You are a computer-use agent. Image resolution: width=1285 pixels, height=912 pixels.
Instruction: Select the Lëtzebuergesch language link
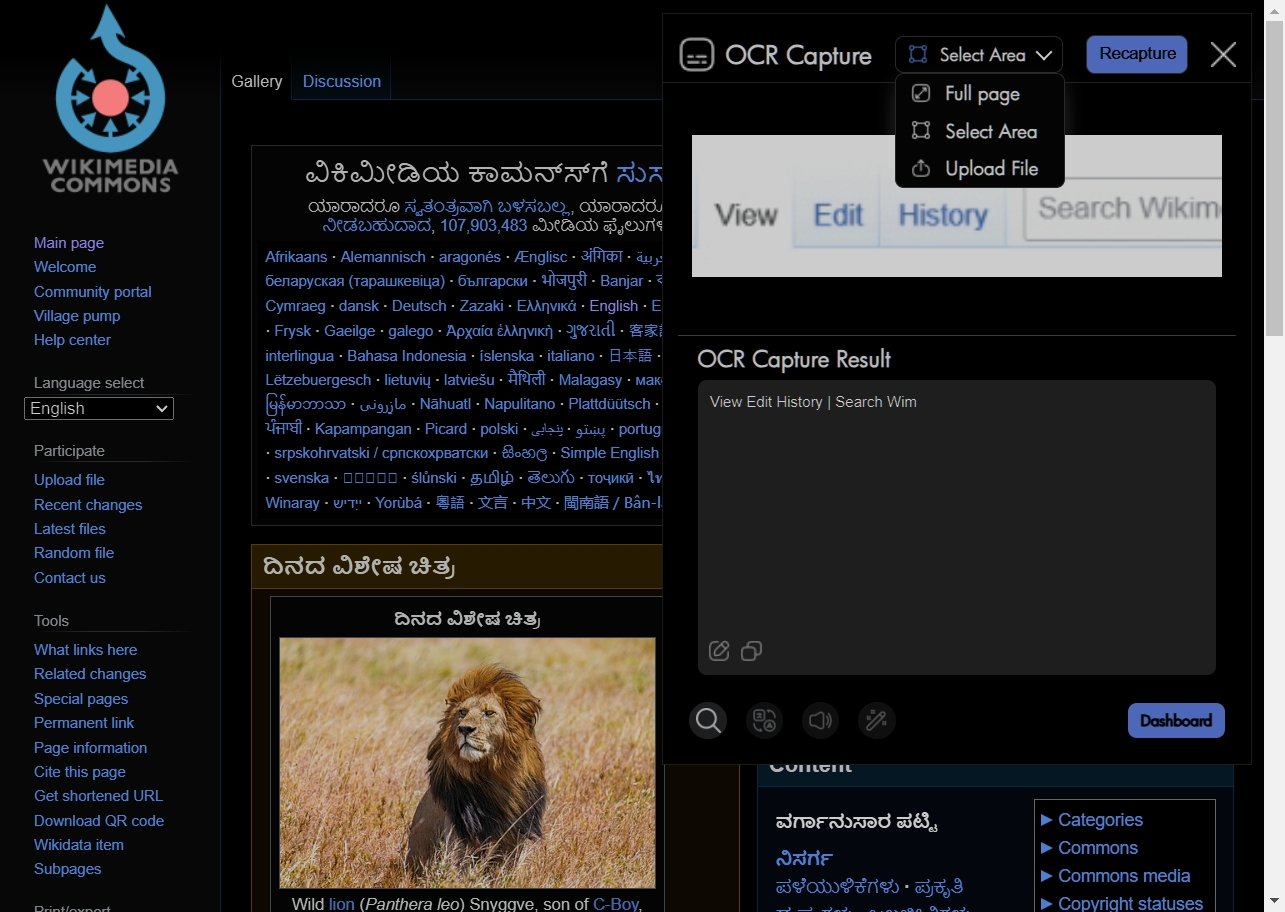coord(318,380)
